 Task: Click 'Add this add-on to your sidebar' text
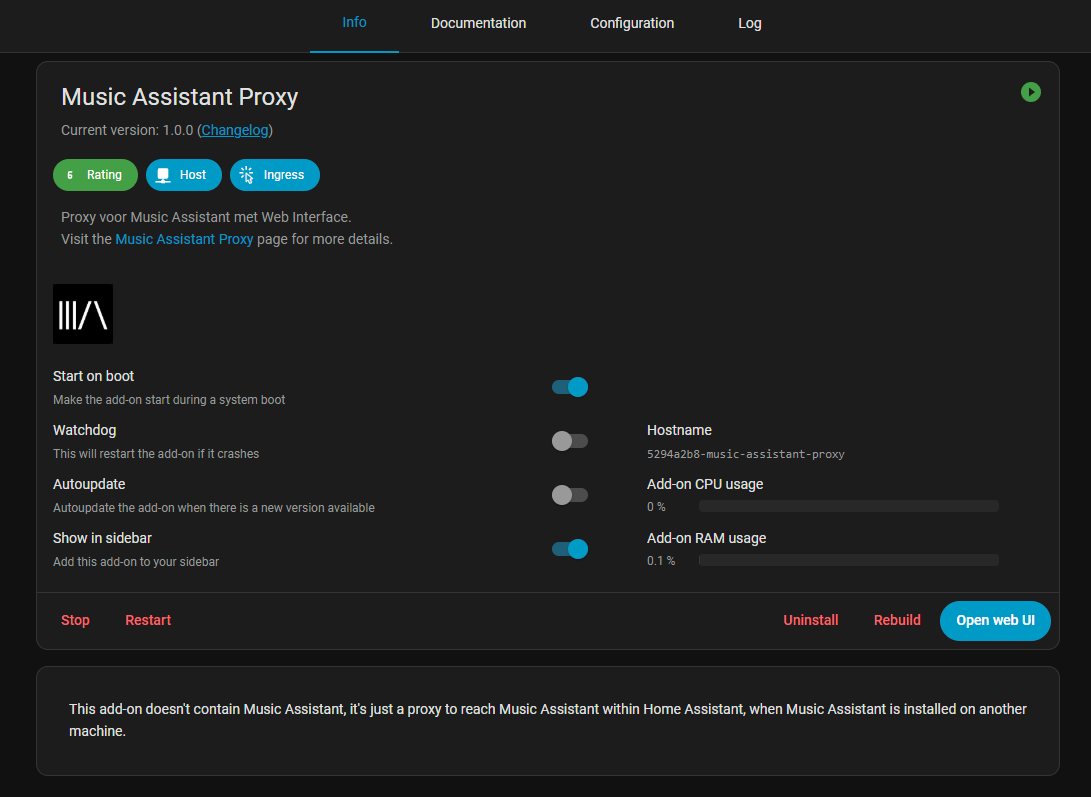136,562
